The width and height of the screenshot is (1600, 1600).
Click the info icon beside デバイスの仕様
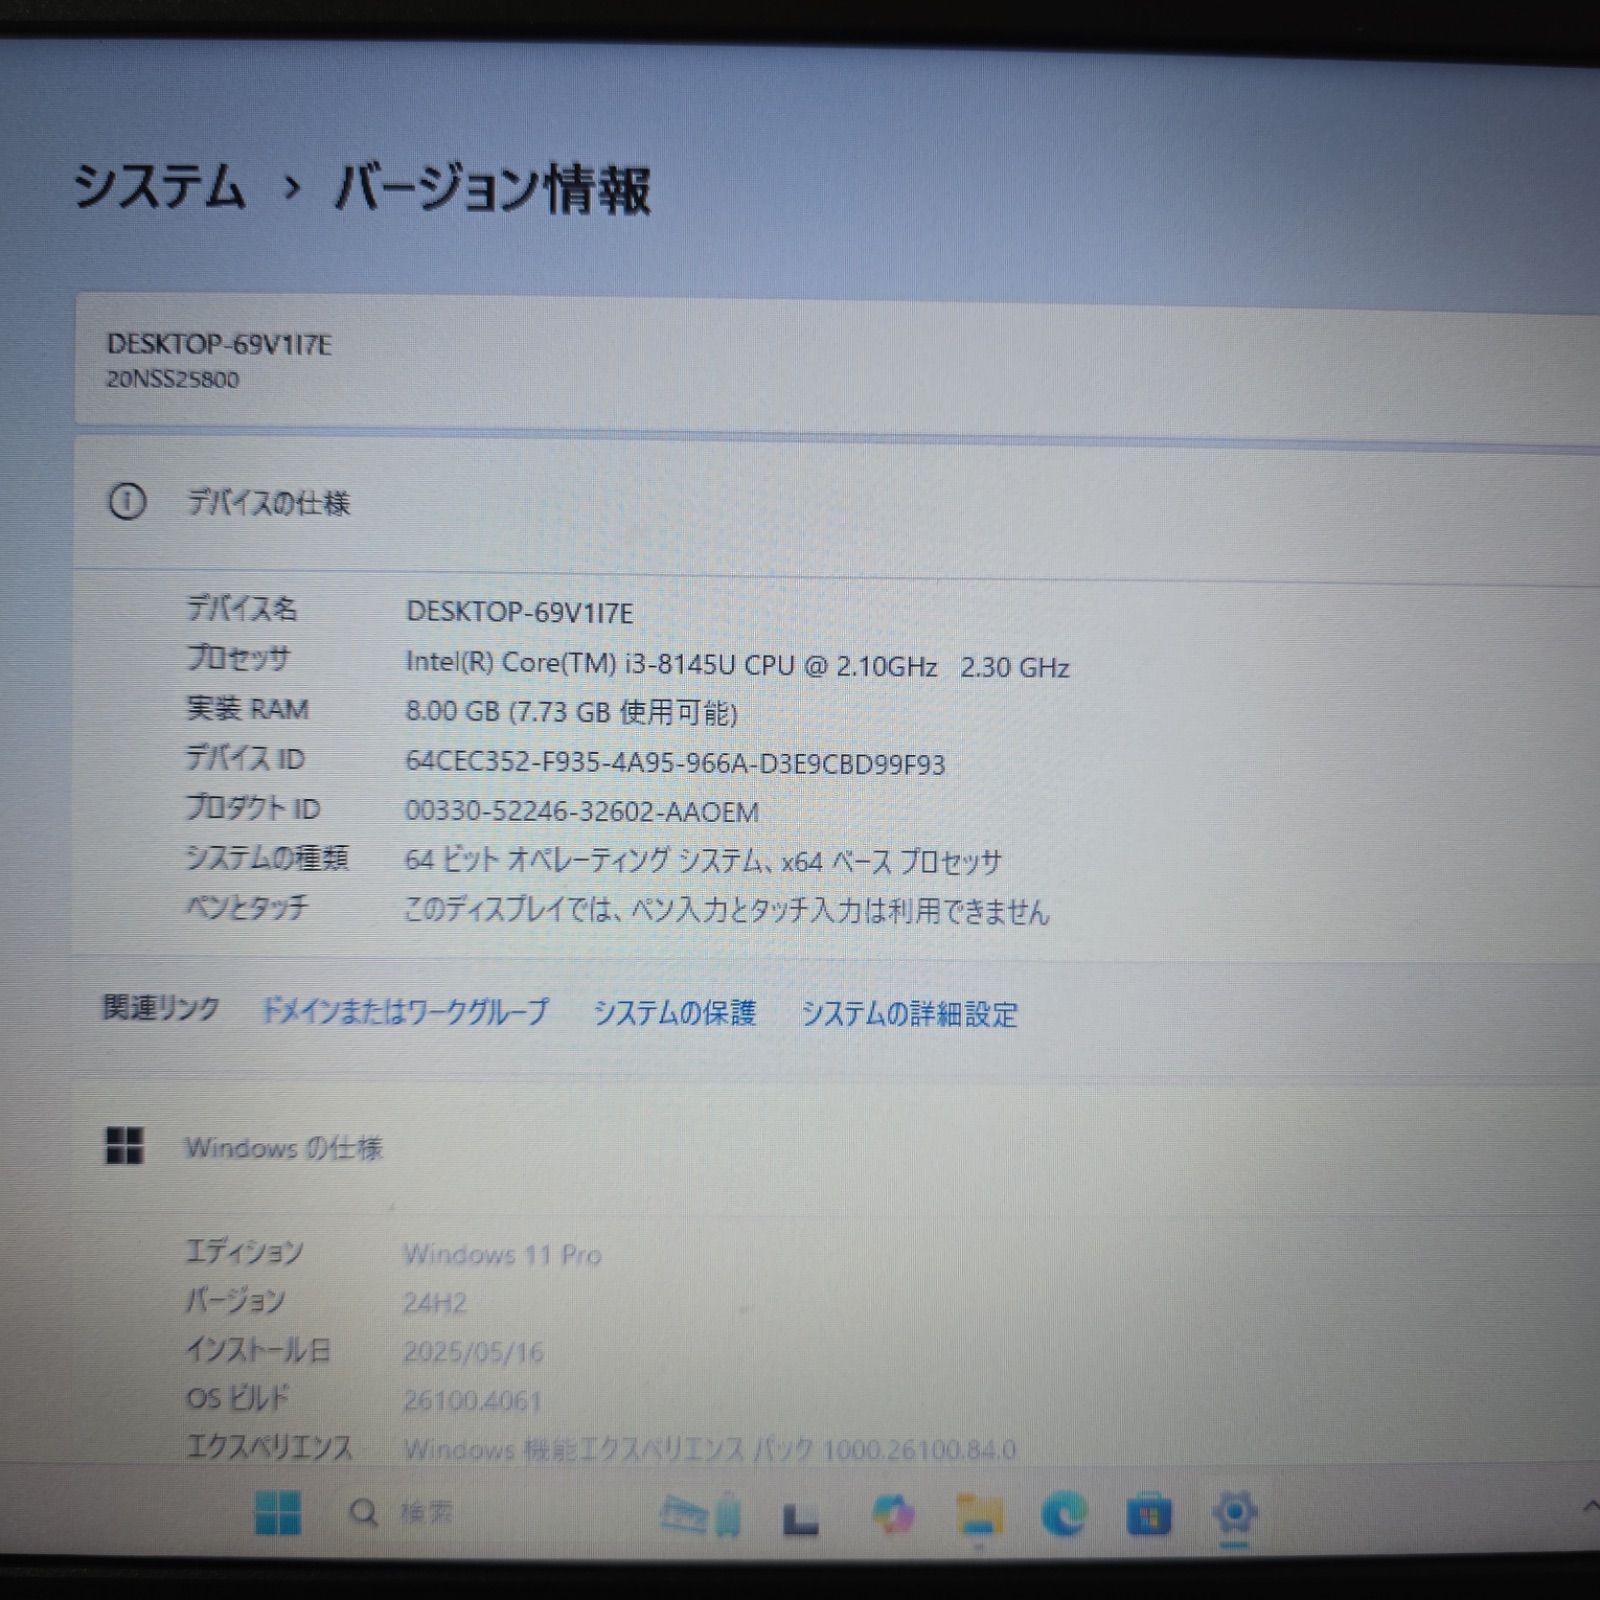coord(127,501)
